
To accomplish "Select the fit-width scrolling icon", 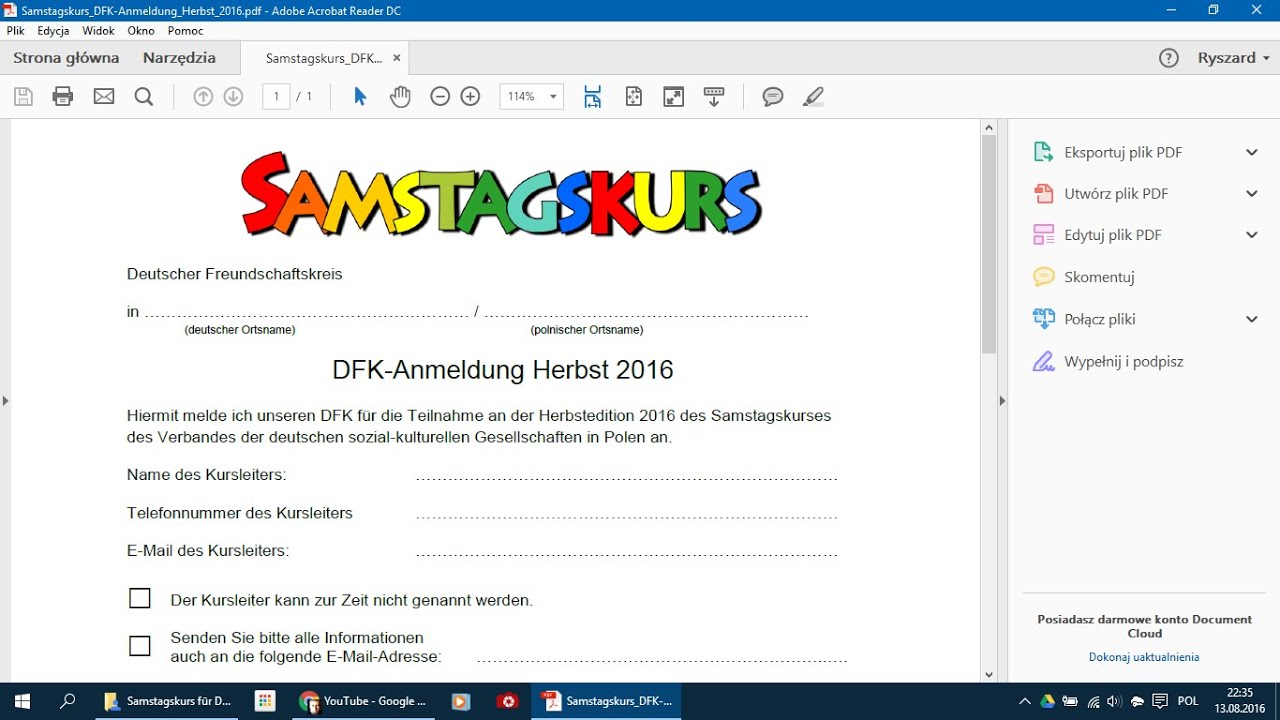I will click(x=593, y=97).
